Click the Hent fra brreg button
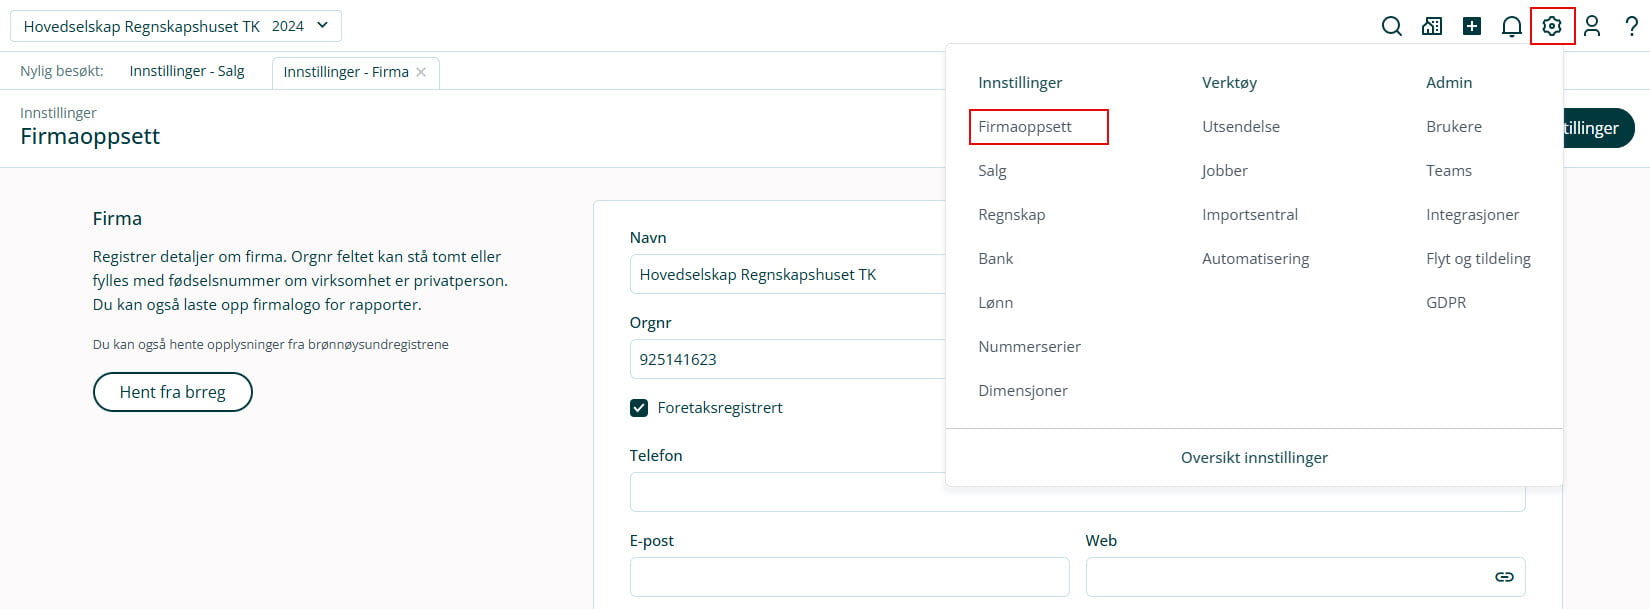1650x609 pixels. coord(172,392)
